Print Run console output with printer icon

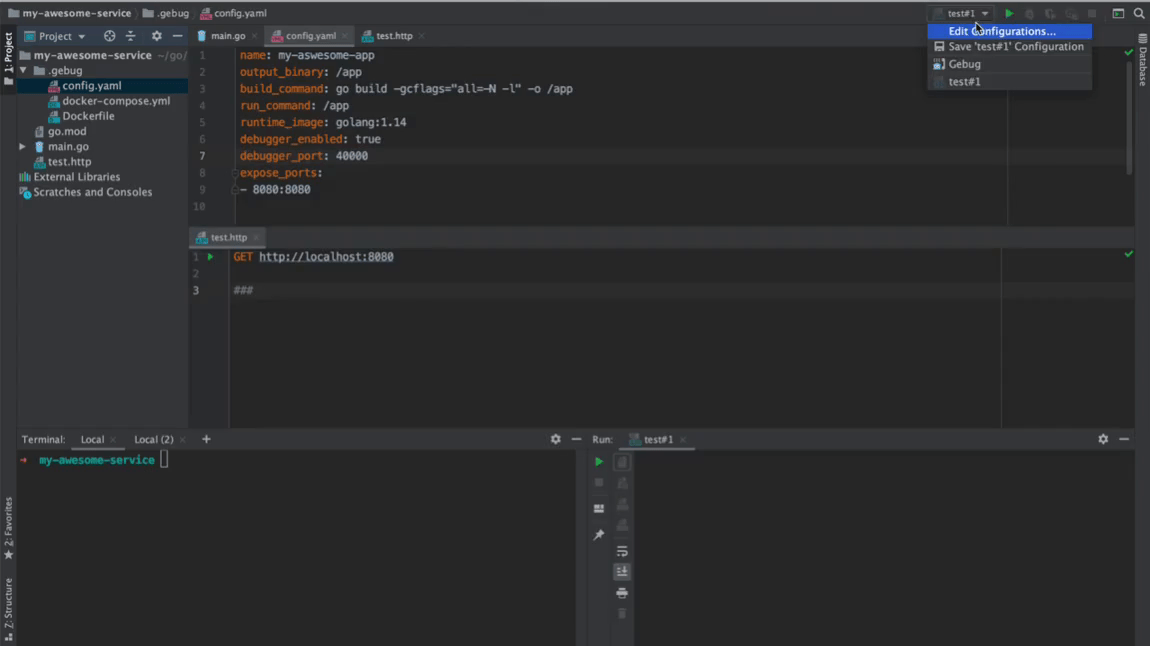[622, 592]
